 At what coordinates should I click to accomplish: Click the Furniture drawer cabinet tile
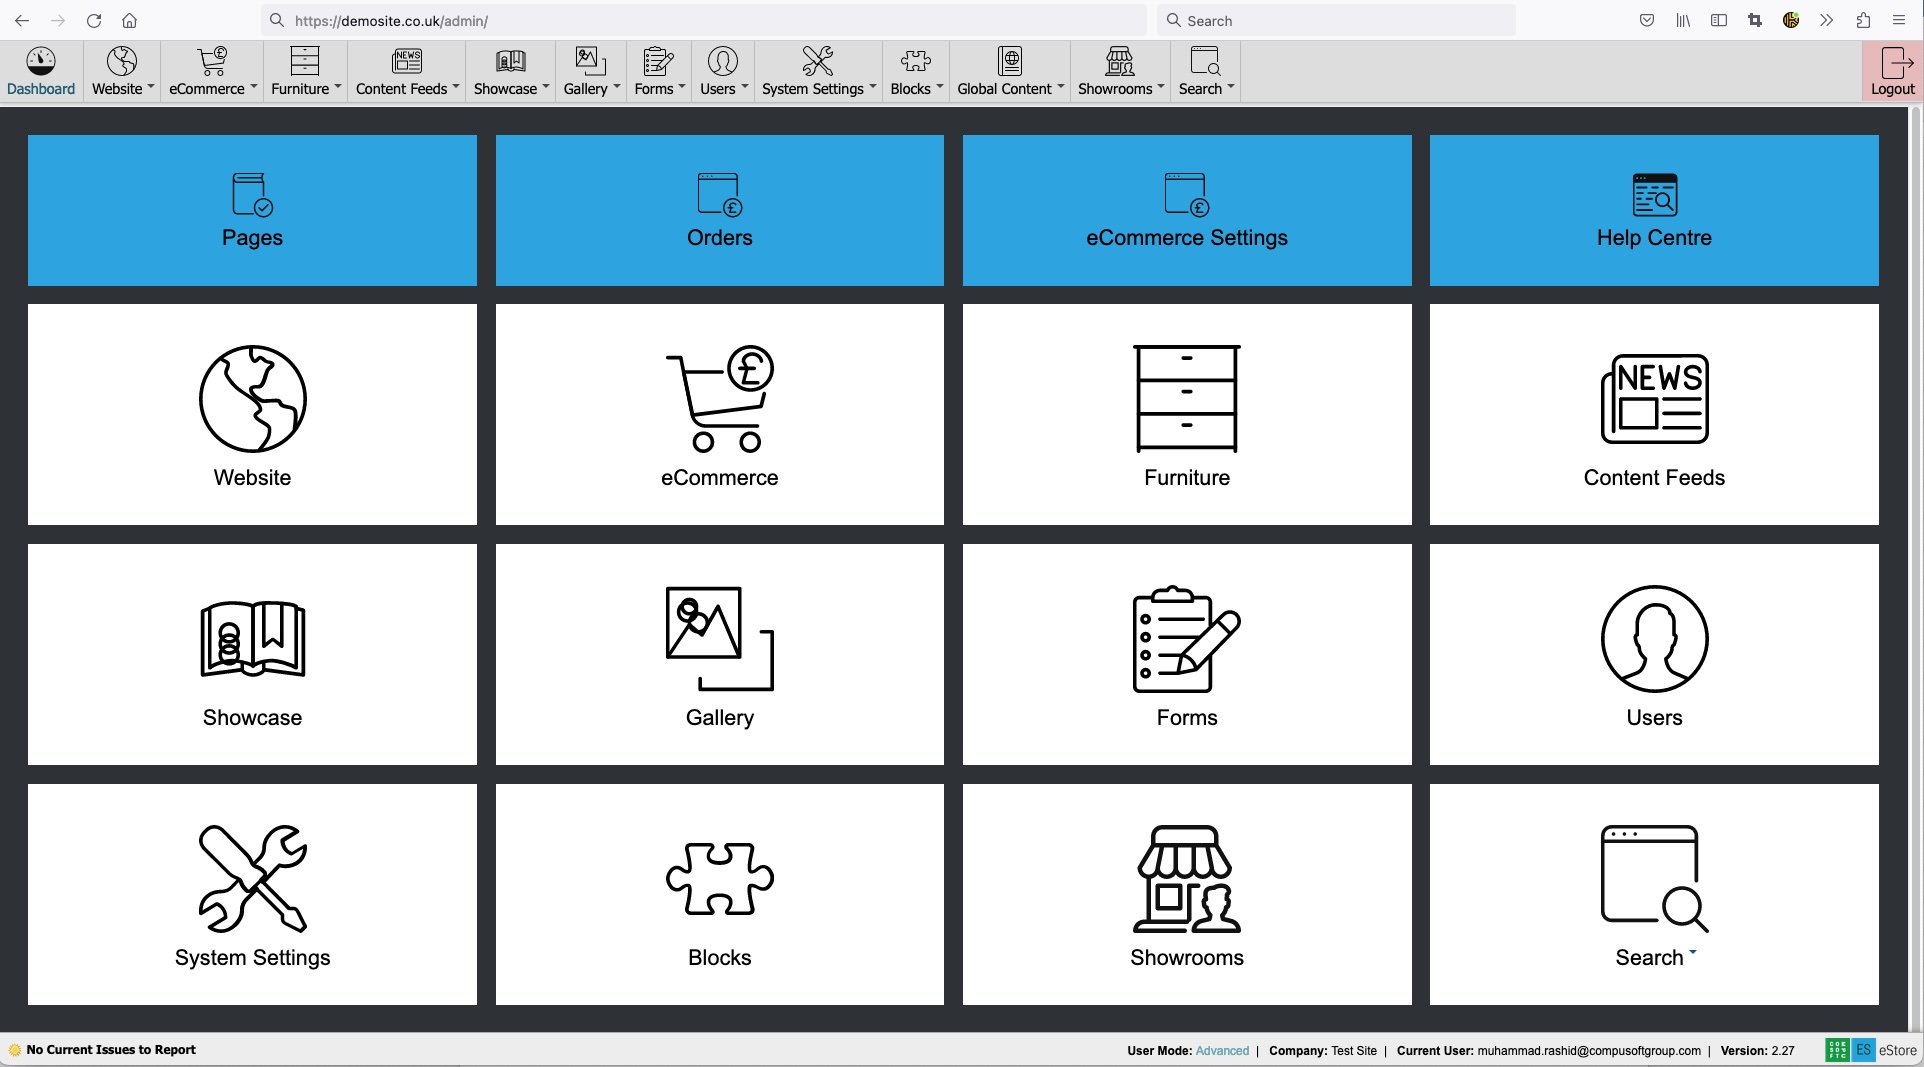coord(1187,414)
